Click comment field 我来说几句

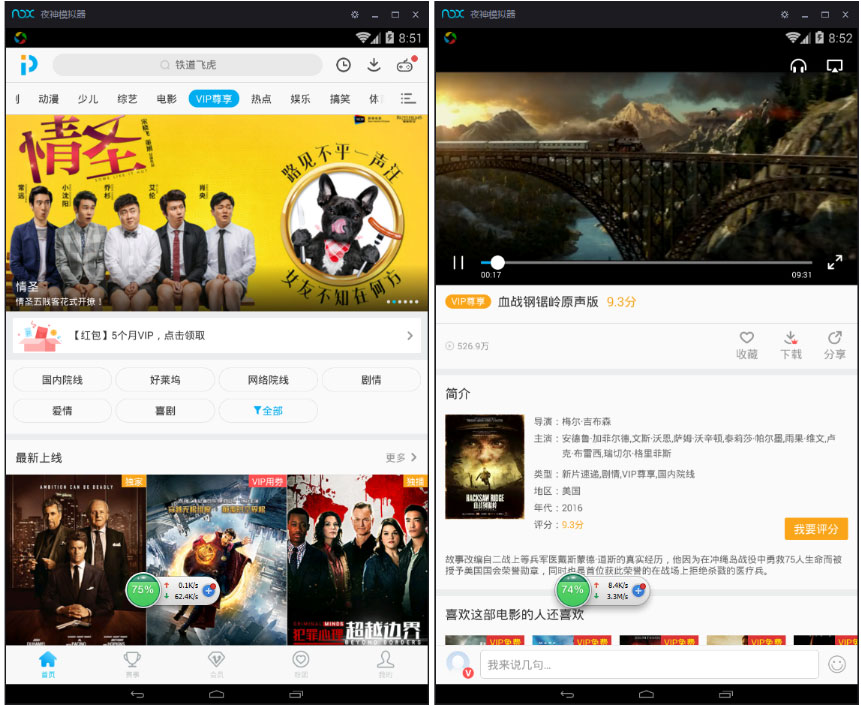[649, 665]
